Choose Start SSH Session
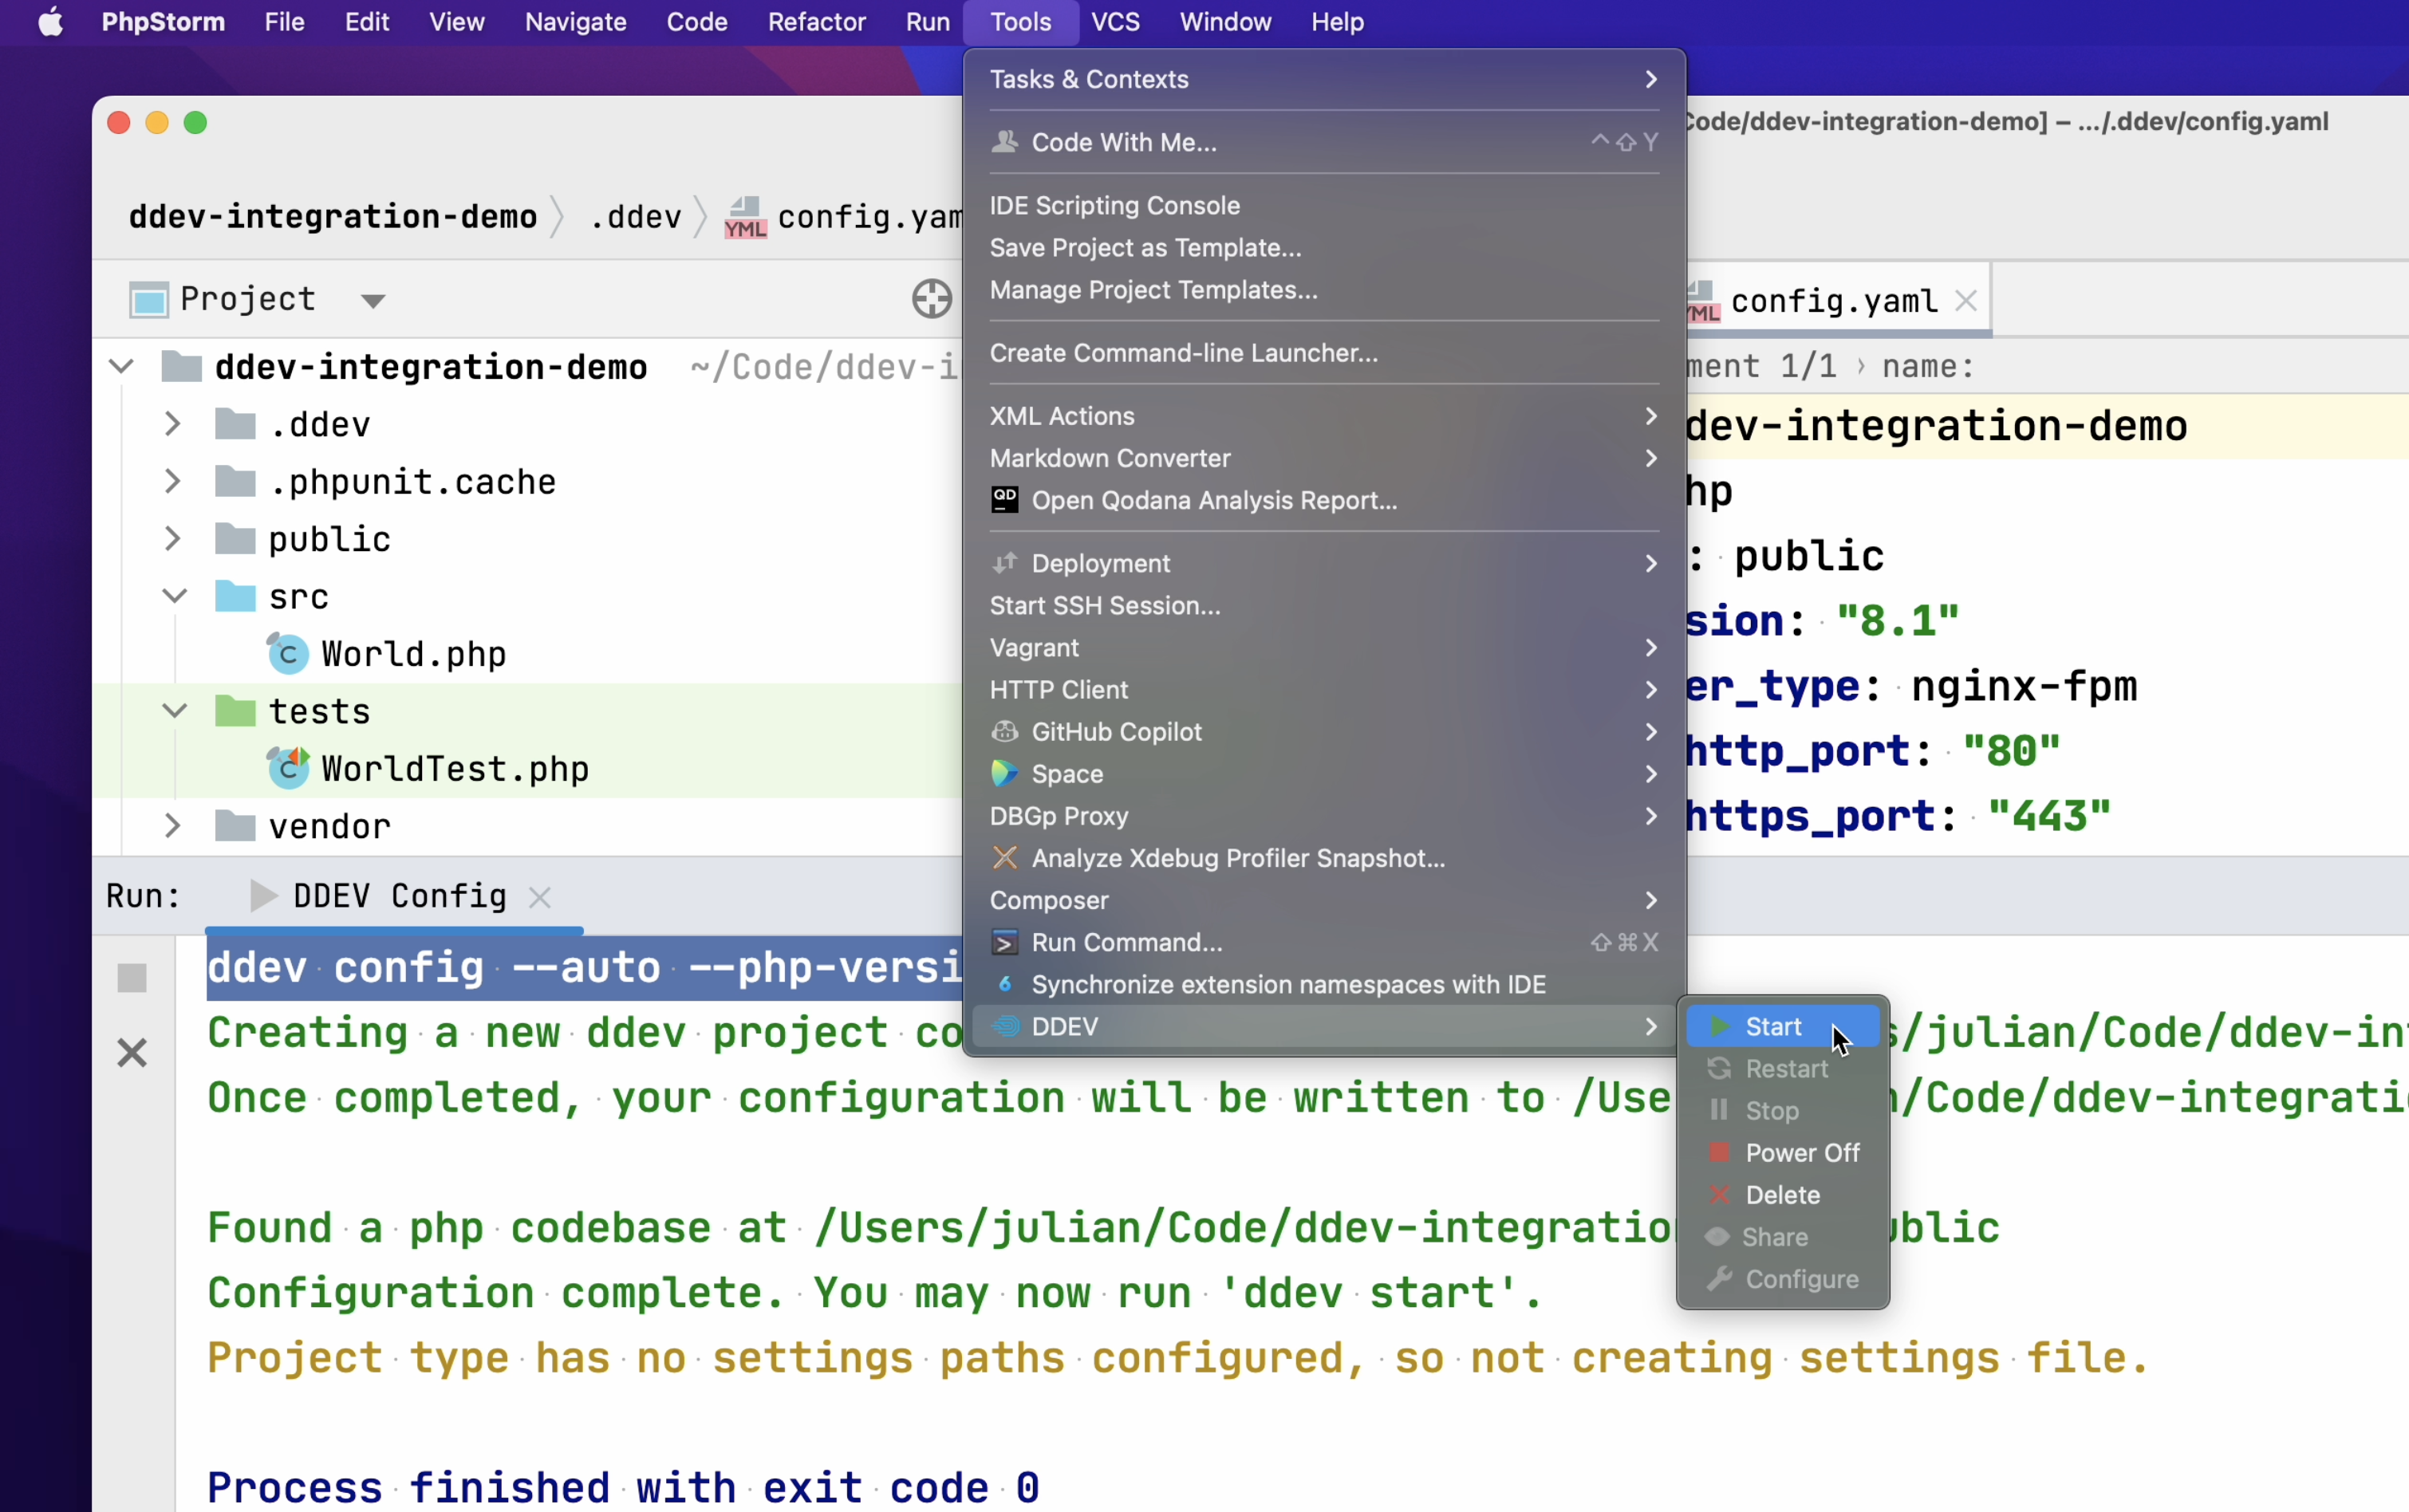 coord(1324,605)
